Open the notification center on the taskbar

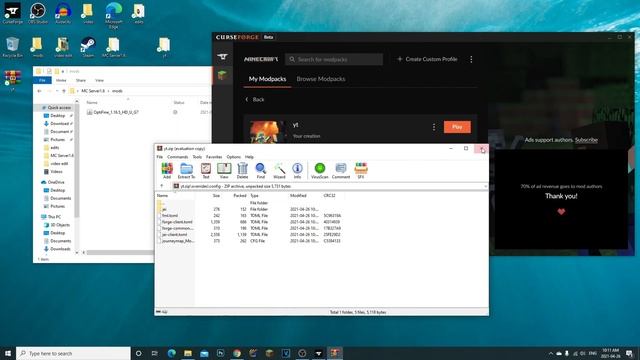tap(629, 353)
